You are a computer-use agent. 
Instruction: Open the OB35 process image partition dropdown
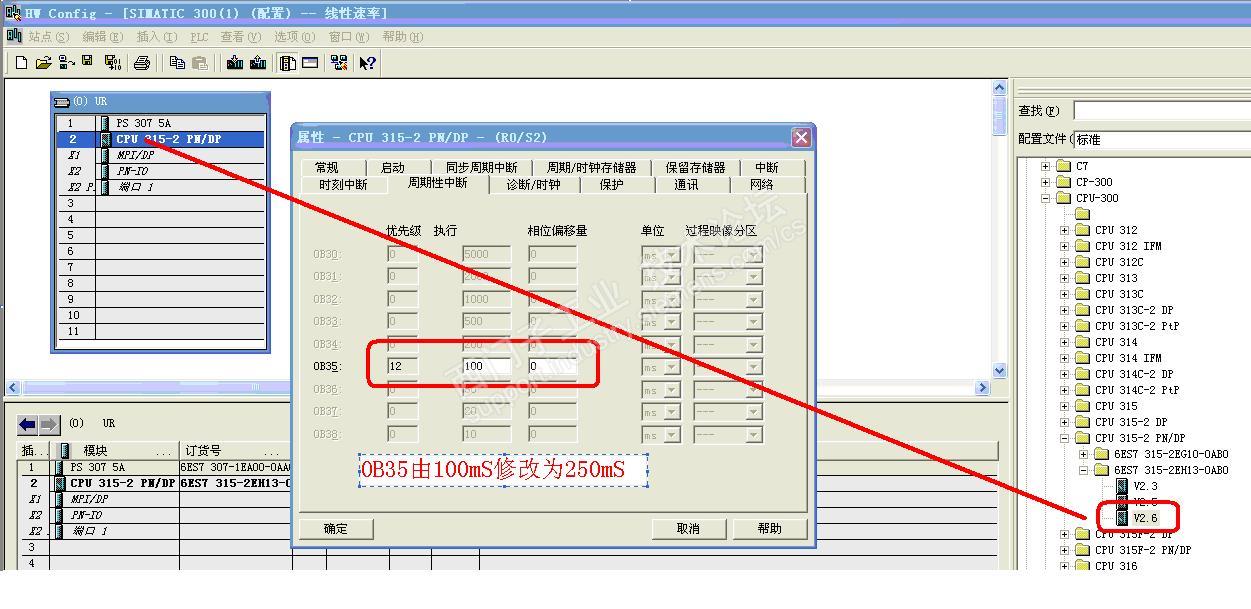point(754,366)
